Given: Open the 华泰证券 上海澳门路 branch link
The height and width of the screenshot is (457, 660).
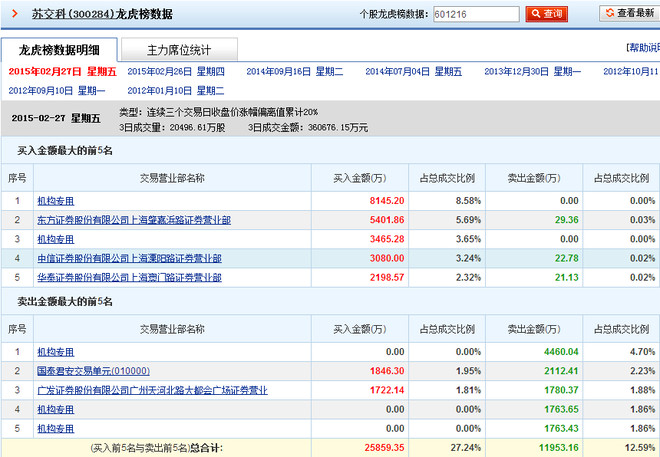Looking at the screenshot, I should point(129,277).
